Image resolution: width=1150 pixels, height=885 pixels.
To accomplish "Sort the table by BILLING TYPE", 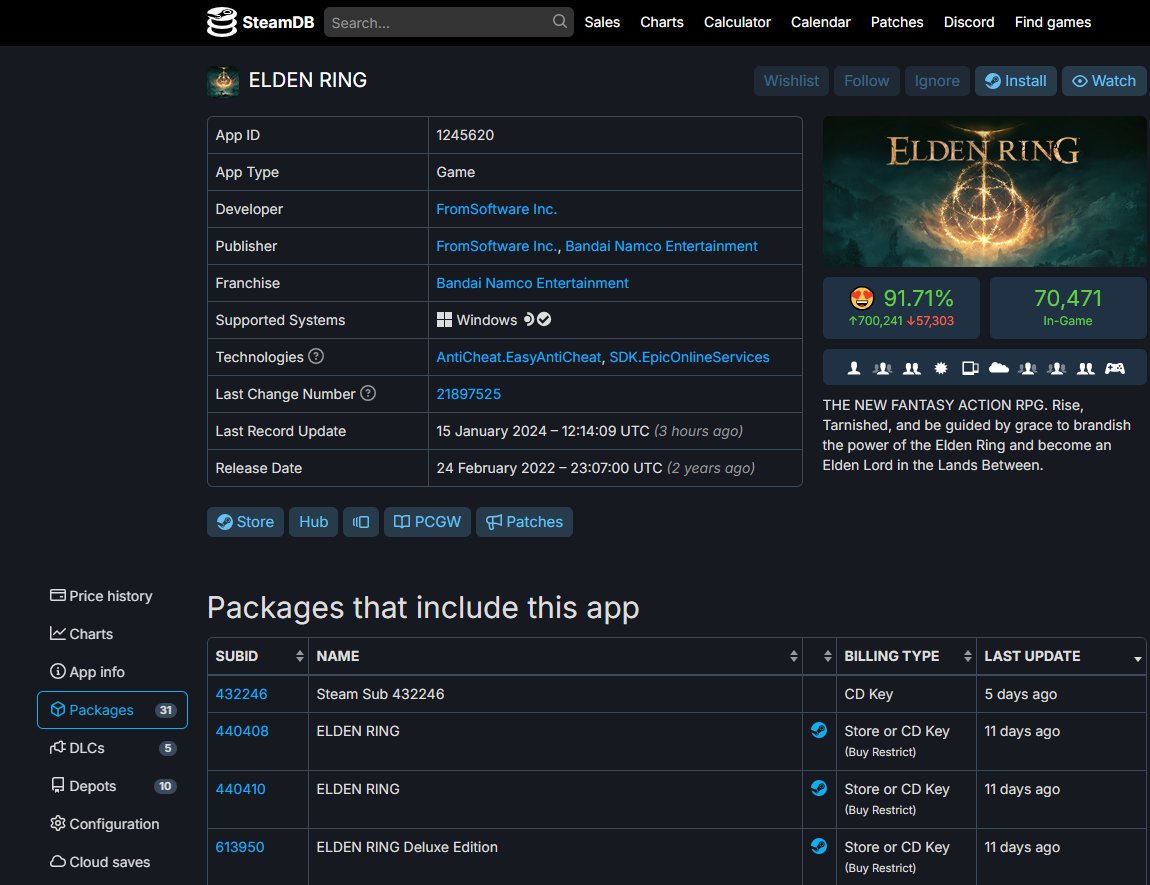I will 906,656.
